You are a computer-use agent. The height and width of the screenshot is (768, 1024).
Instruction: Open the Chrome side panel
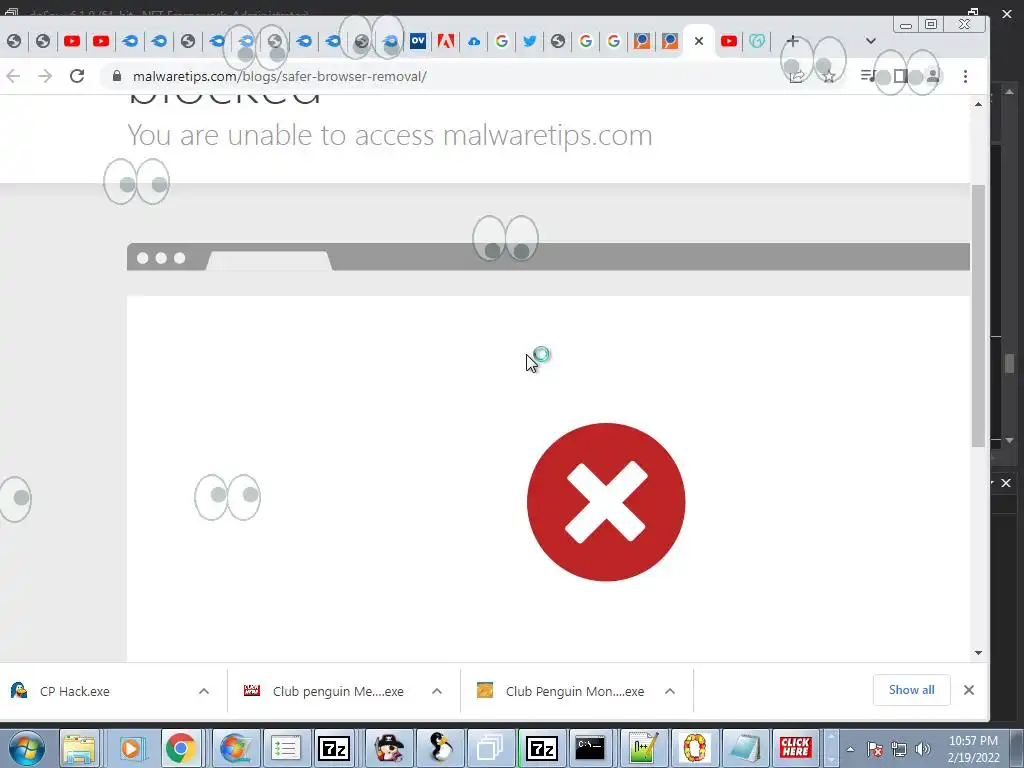[901, 76]
